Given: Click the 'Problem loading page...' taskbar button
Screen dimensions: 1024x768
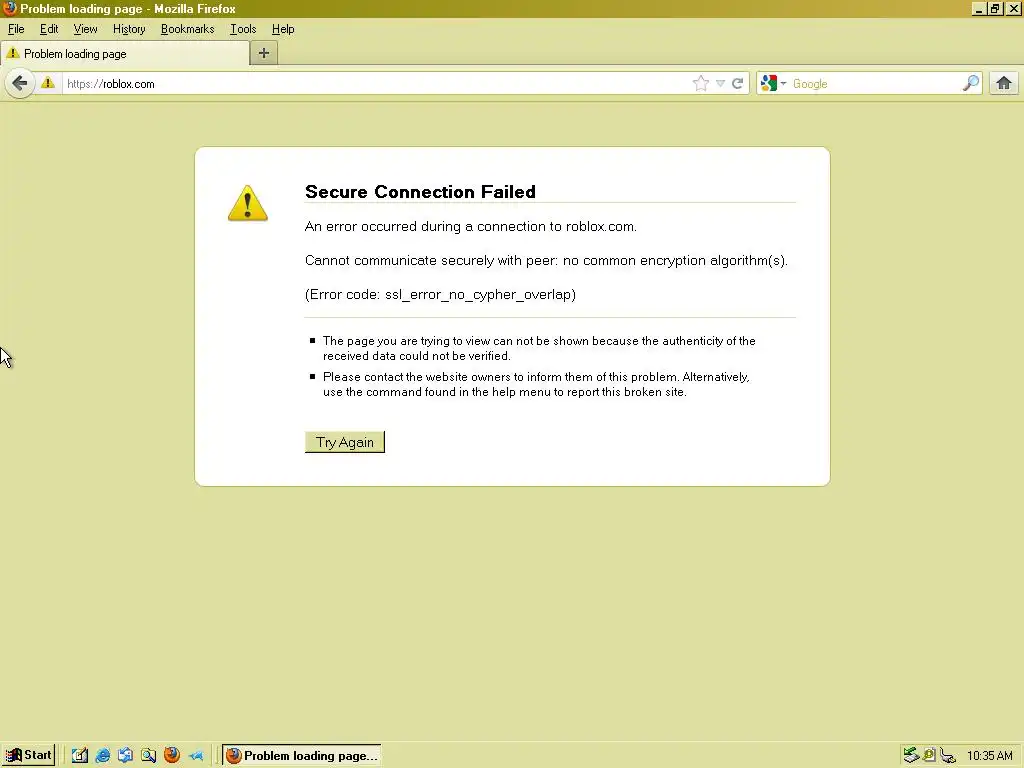Looking at the screenshot, I should click(x=302, y=756).
